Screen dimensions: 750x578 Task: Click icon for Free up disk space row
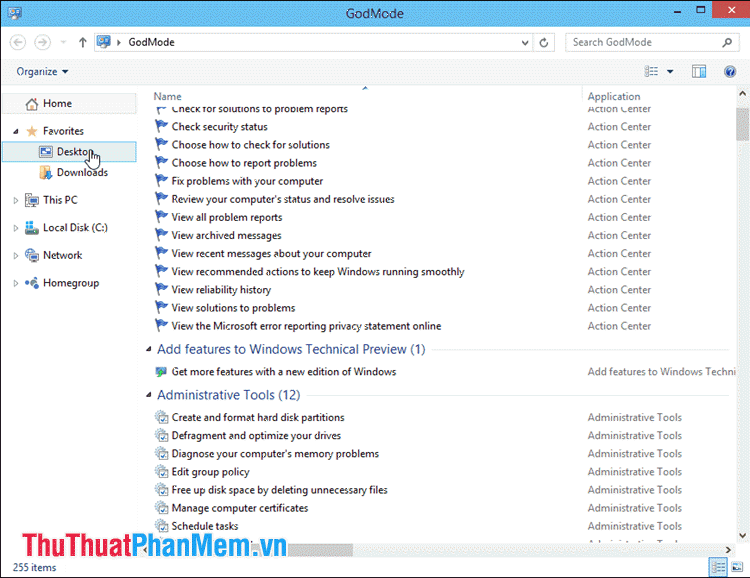point(162,490)
